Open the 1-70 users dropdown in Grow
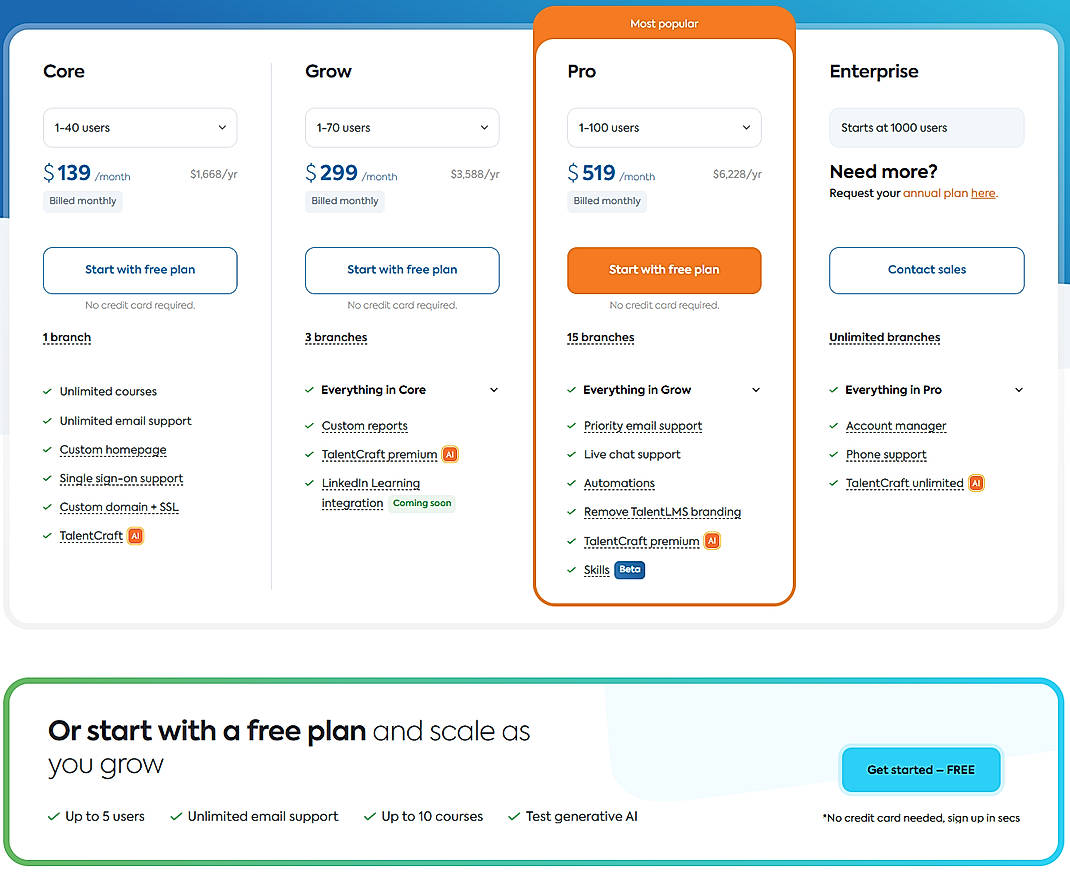 401,127
